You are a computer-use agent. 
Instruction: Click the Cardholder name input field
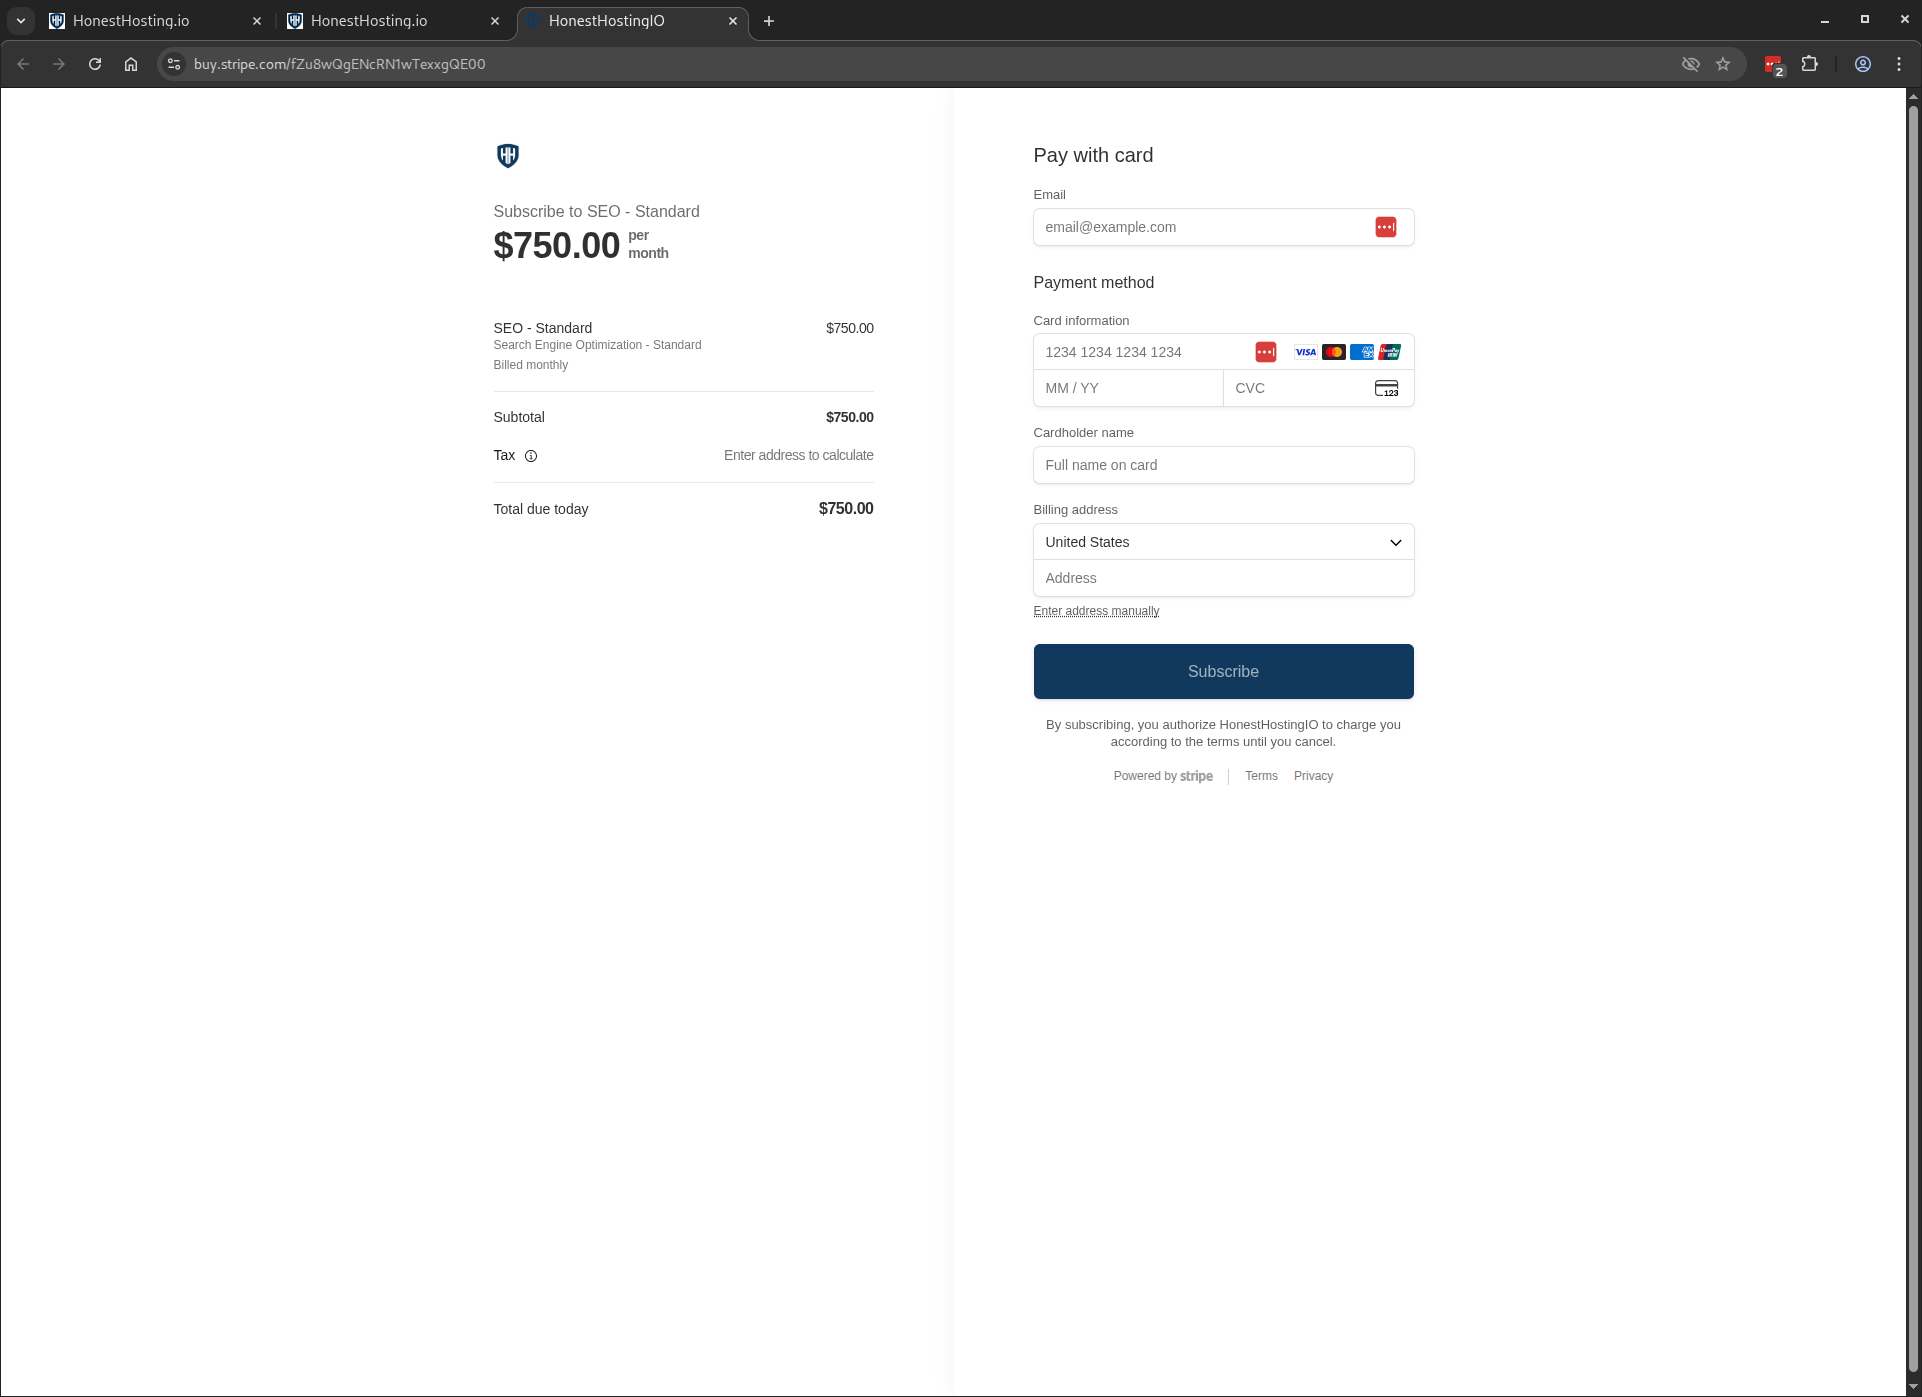tap(1223, 465)
